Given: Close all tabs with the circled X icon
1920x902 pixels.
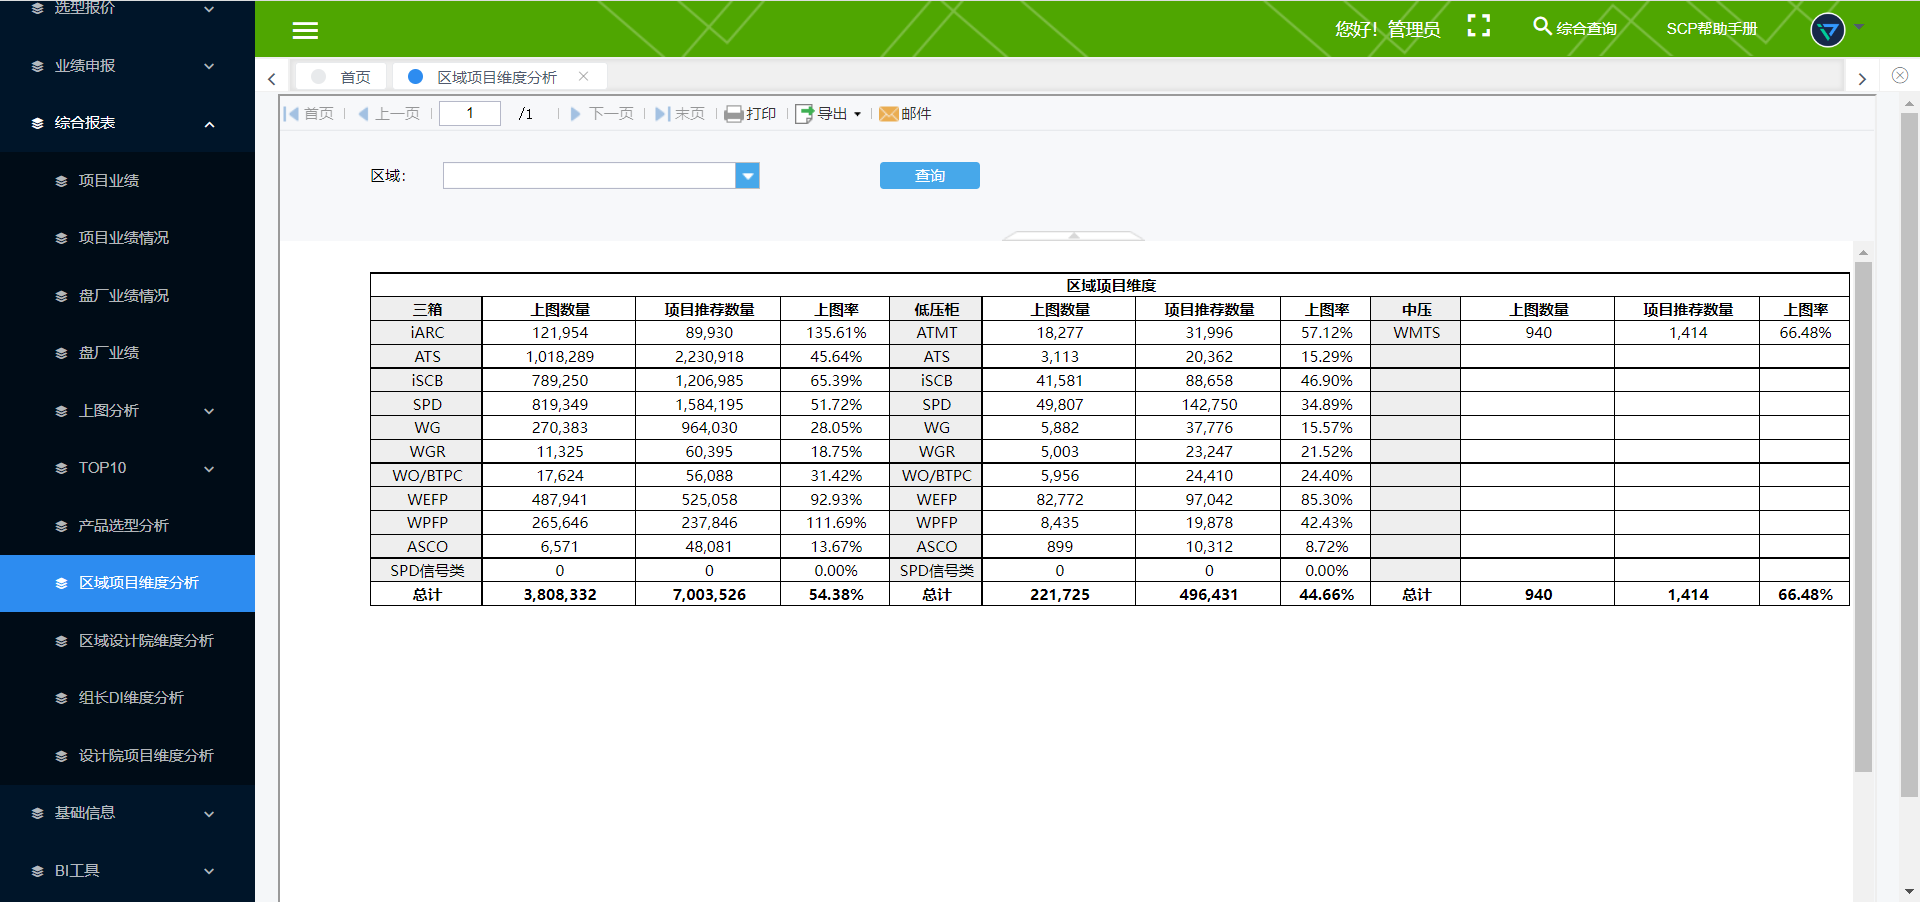Looking at the screenshot, I should coord(1899,75).
